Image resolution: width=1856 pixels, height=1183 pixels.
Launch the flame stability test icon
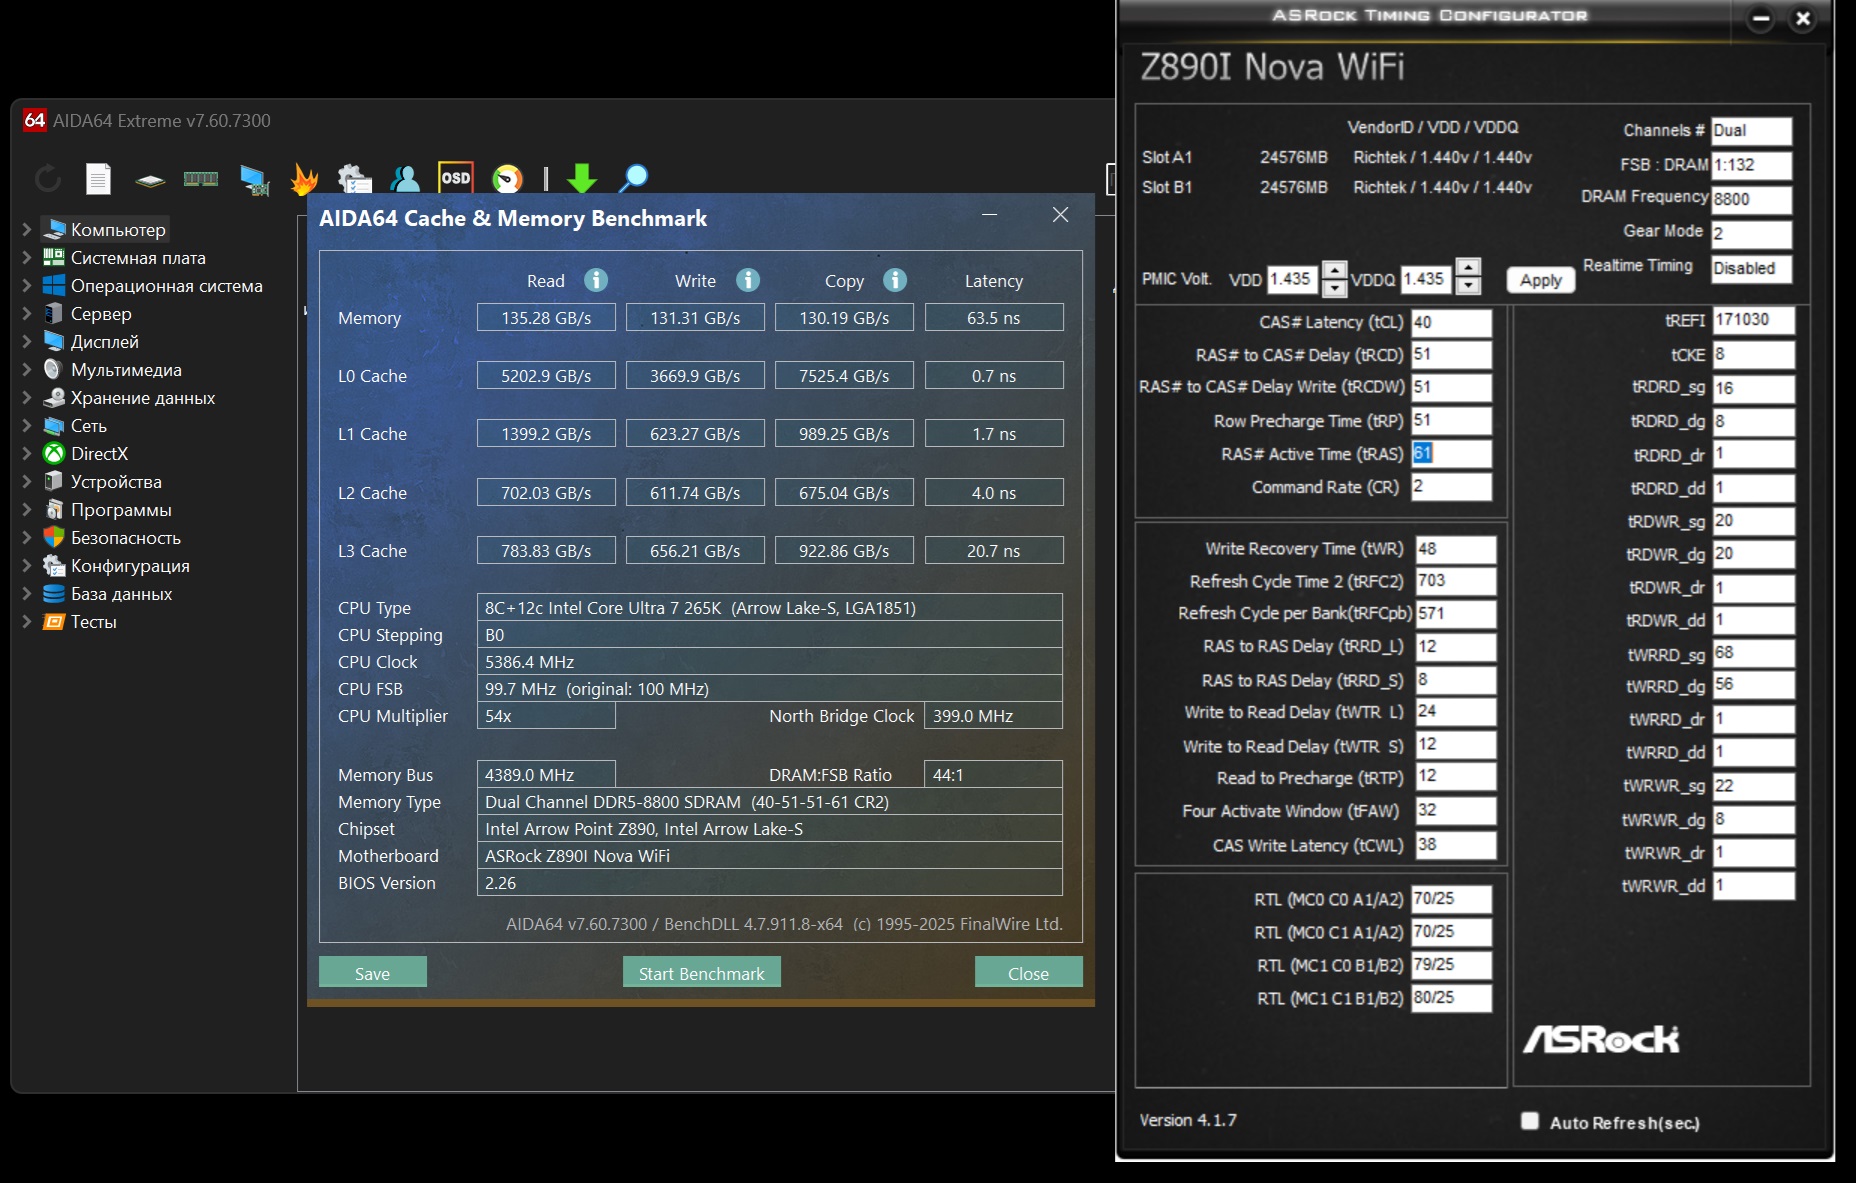click(x=304, y=179)
